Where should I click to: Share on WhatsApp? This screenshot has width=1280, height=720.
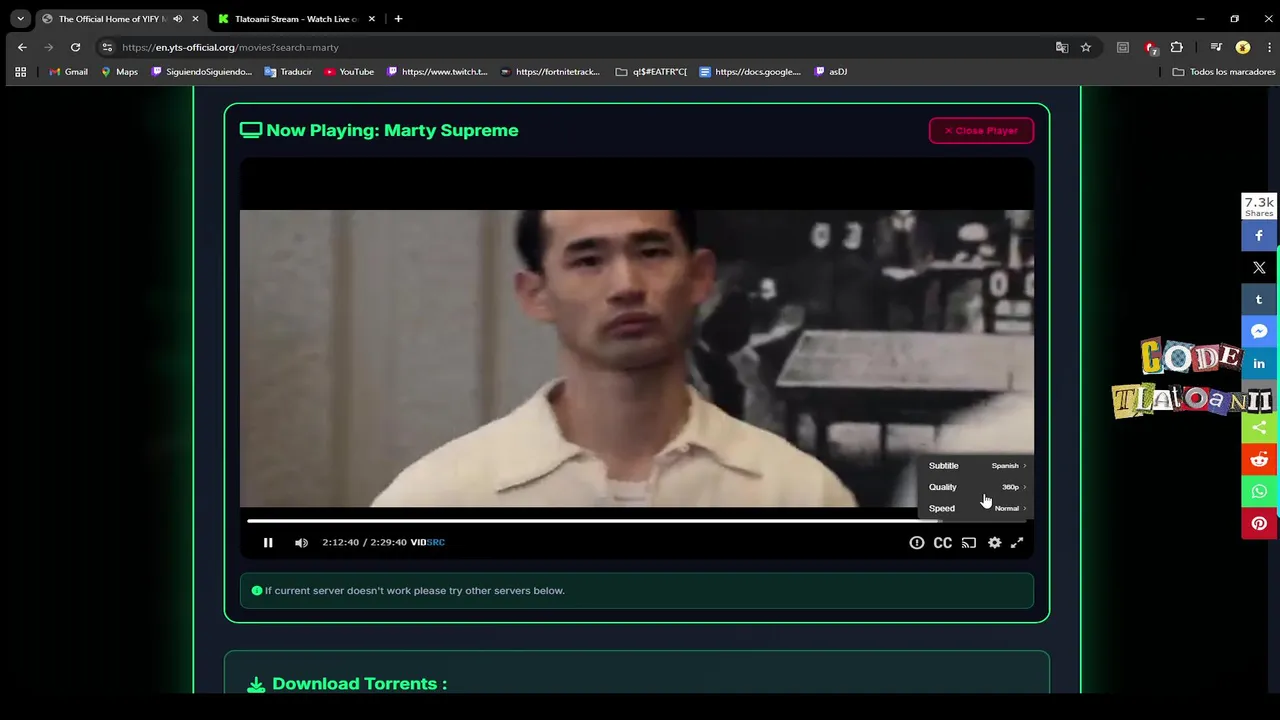tap(1259, 492)
